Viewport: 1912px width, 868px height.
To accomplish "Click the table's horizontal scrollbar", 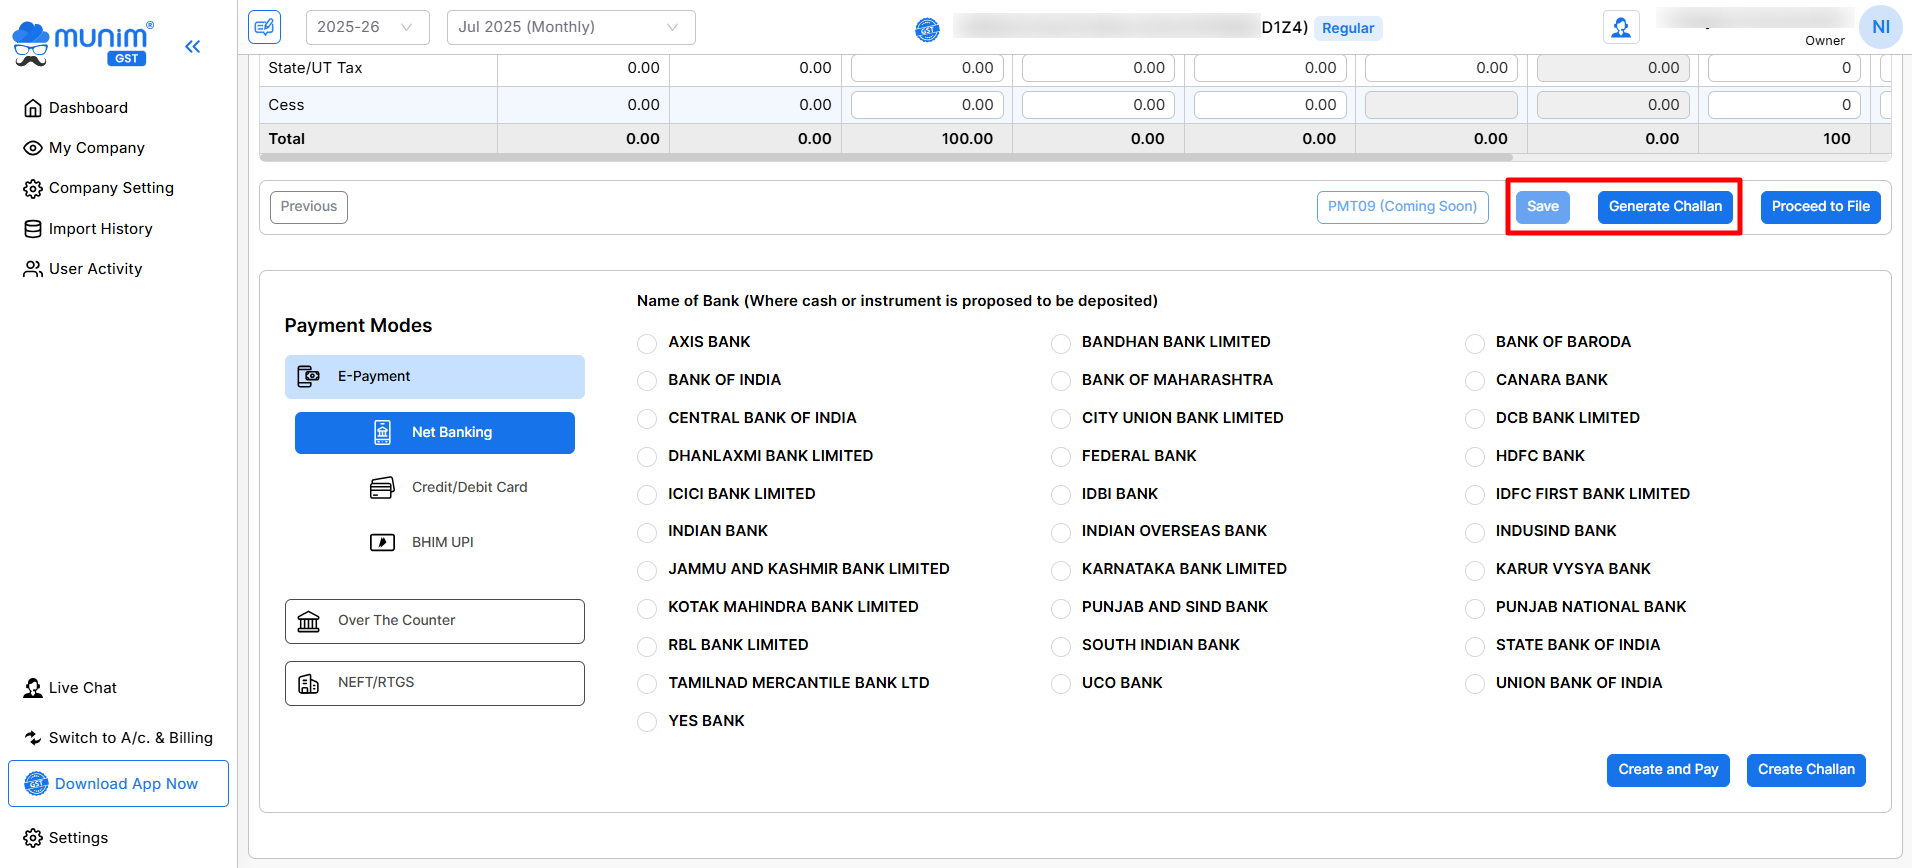I will pyautogui.click(x=886, y=157).
